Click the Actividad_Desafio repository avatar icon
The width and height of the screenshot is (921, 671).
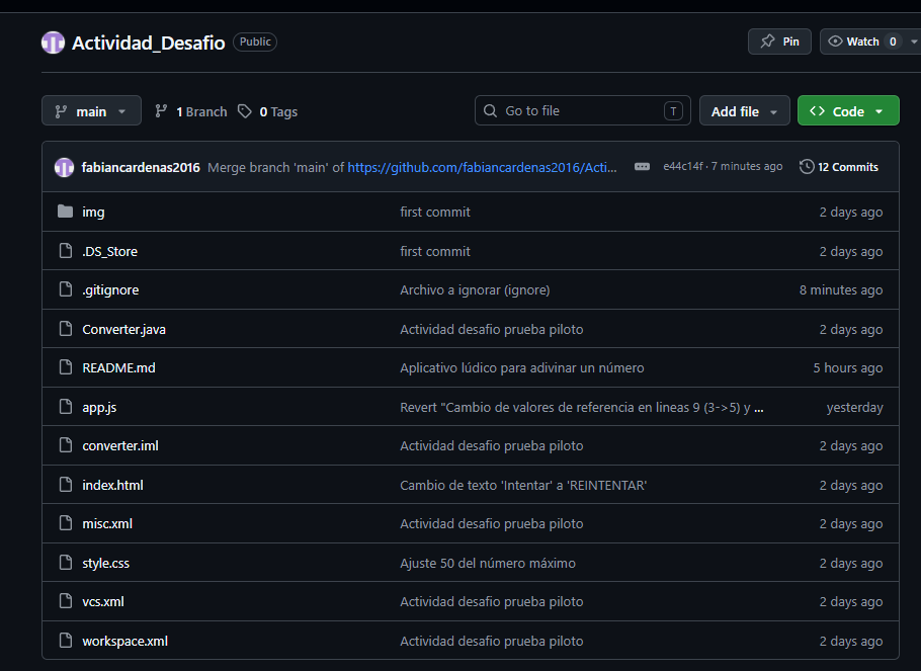pyautogui.click(x=53, y=42)
